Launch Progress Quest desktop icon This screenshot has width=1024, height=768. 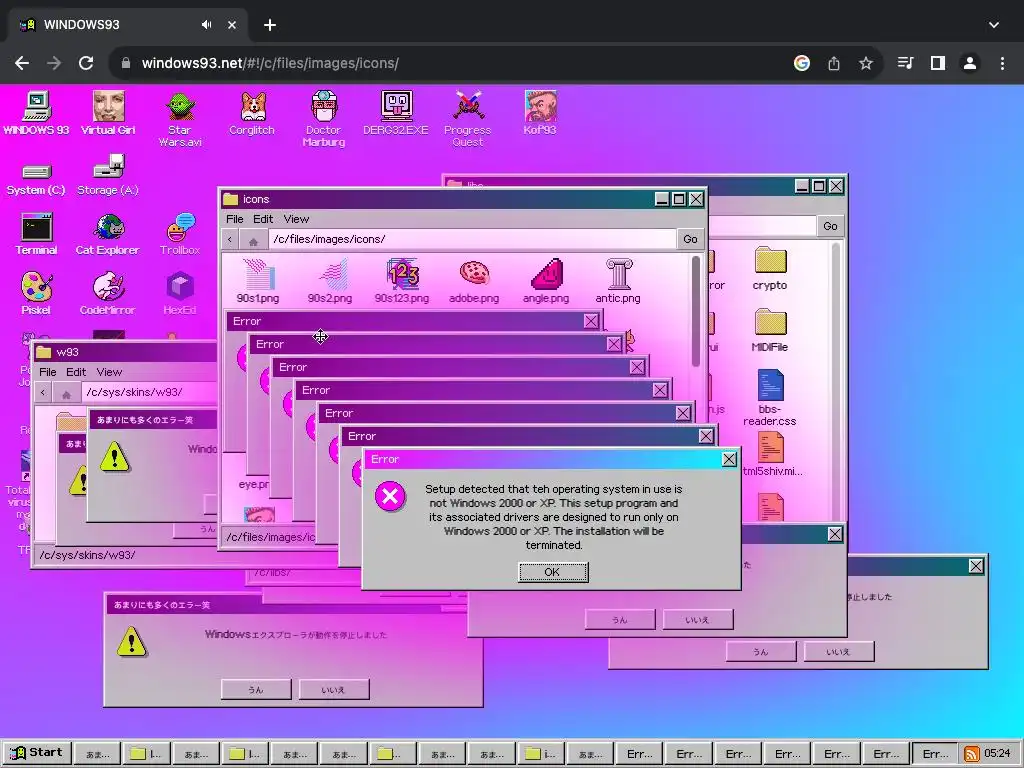pos(468,120)
